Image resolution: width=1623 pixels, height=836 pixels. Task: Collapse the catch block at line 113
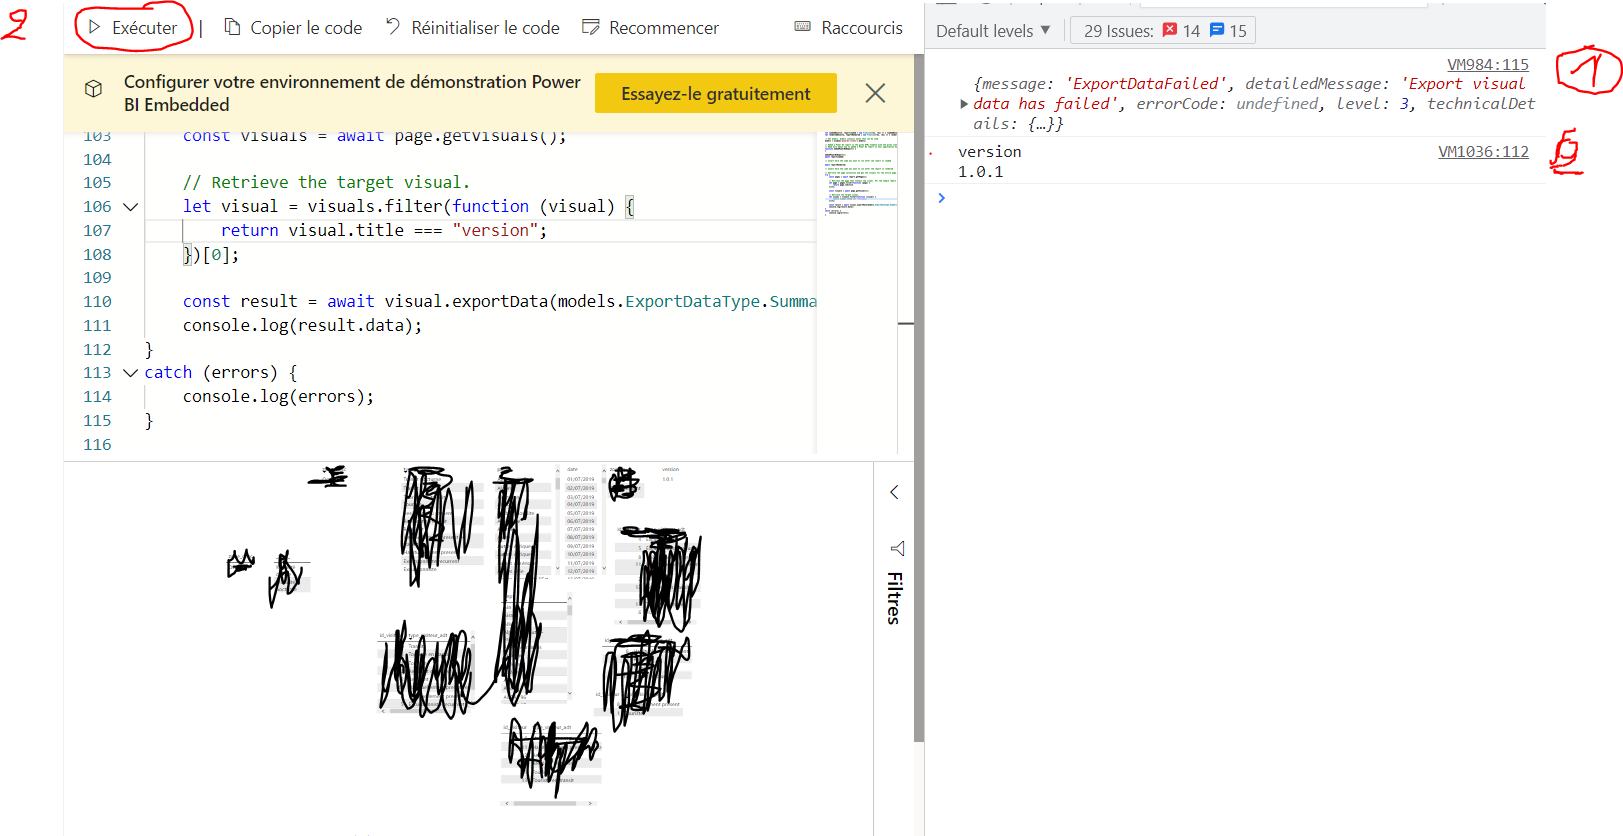[130, 373]
